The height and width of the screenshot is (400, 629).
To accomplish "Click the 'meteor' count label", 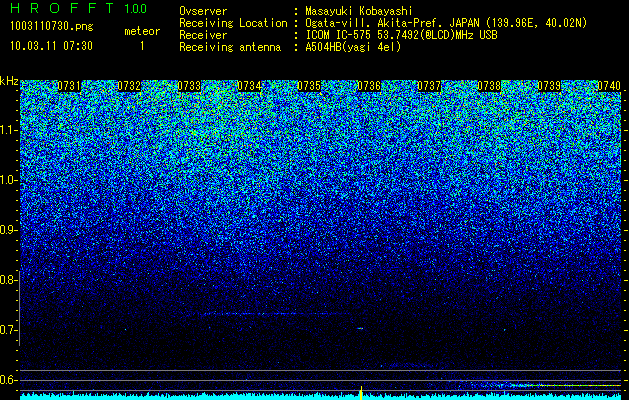I will coord(142,31).
